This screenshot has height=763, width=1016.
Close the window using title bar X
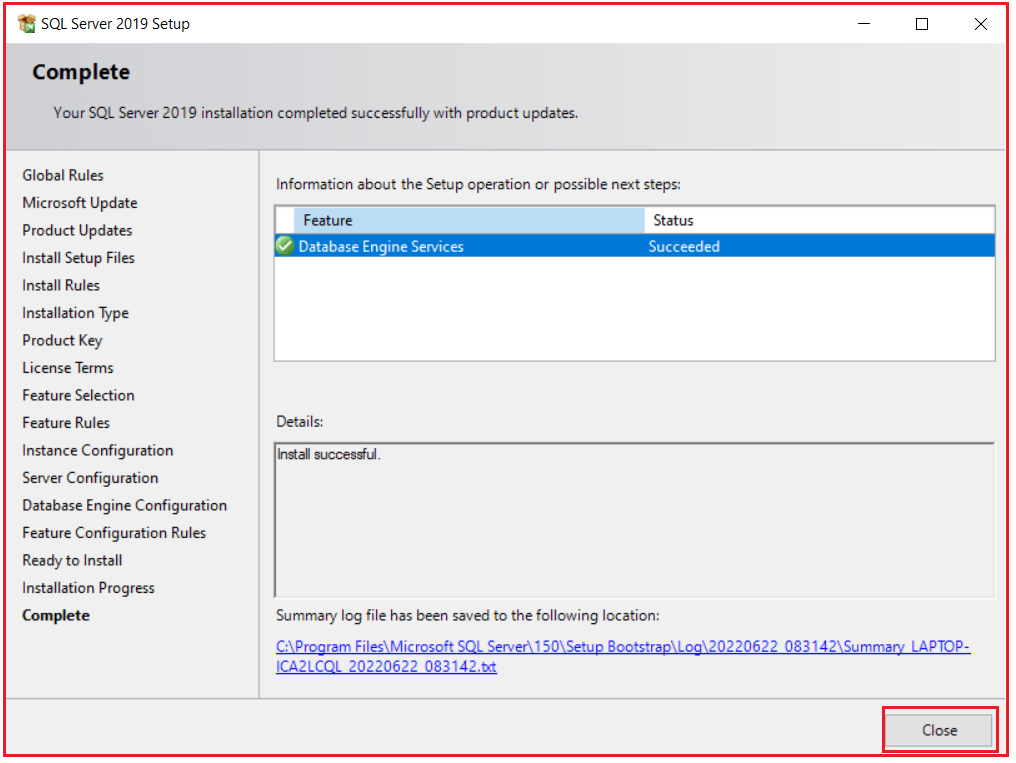tap(980, 24)
